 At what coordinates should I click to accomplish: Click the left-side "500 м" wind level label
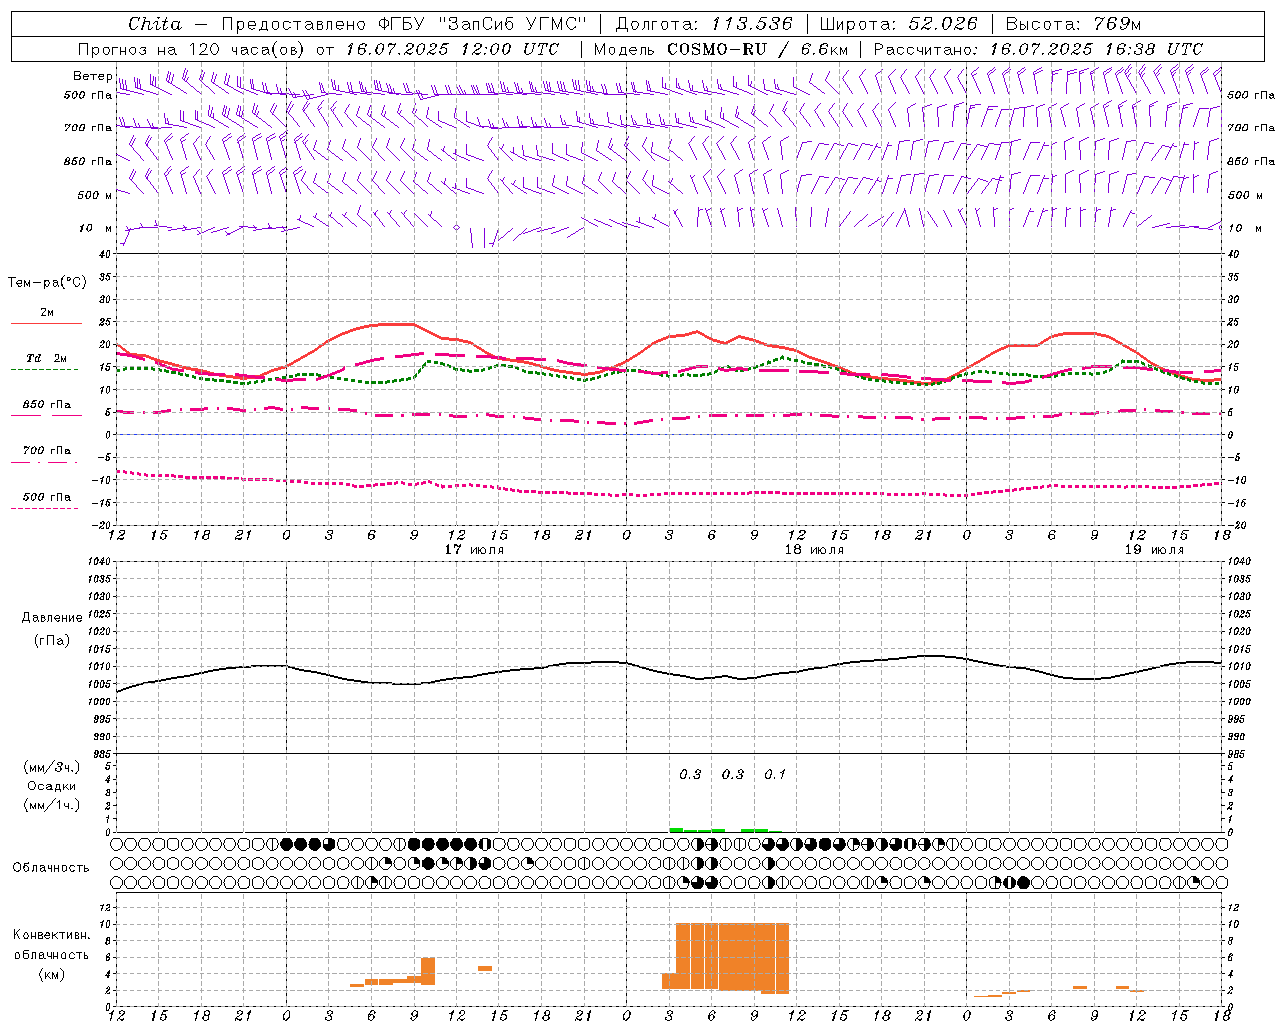pyautogui.click(x=95, y=195)
